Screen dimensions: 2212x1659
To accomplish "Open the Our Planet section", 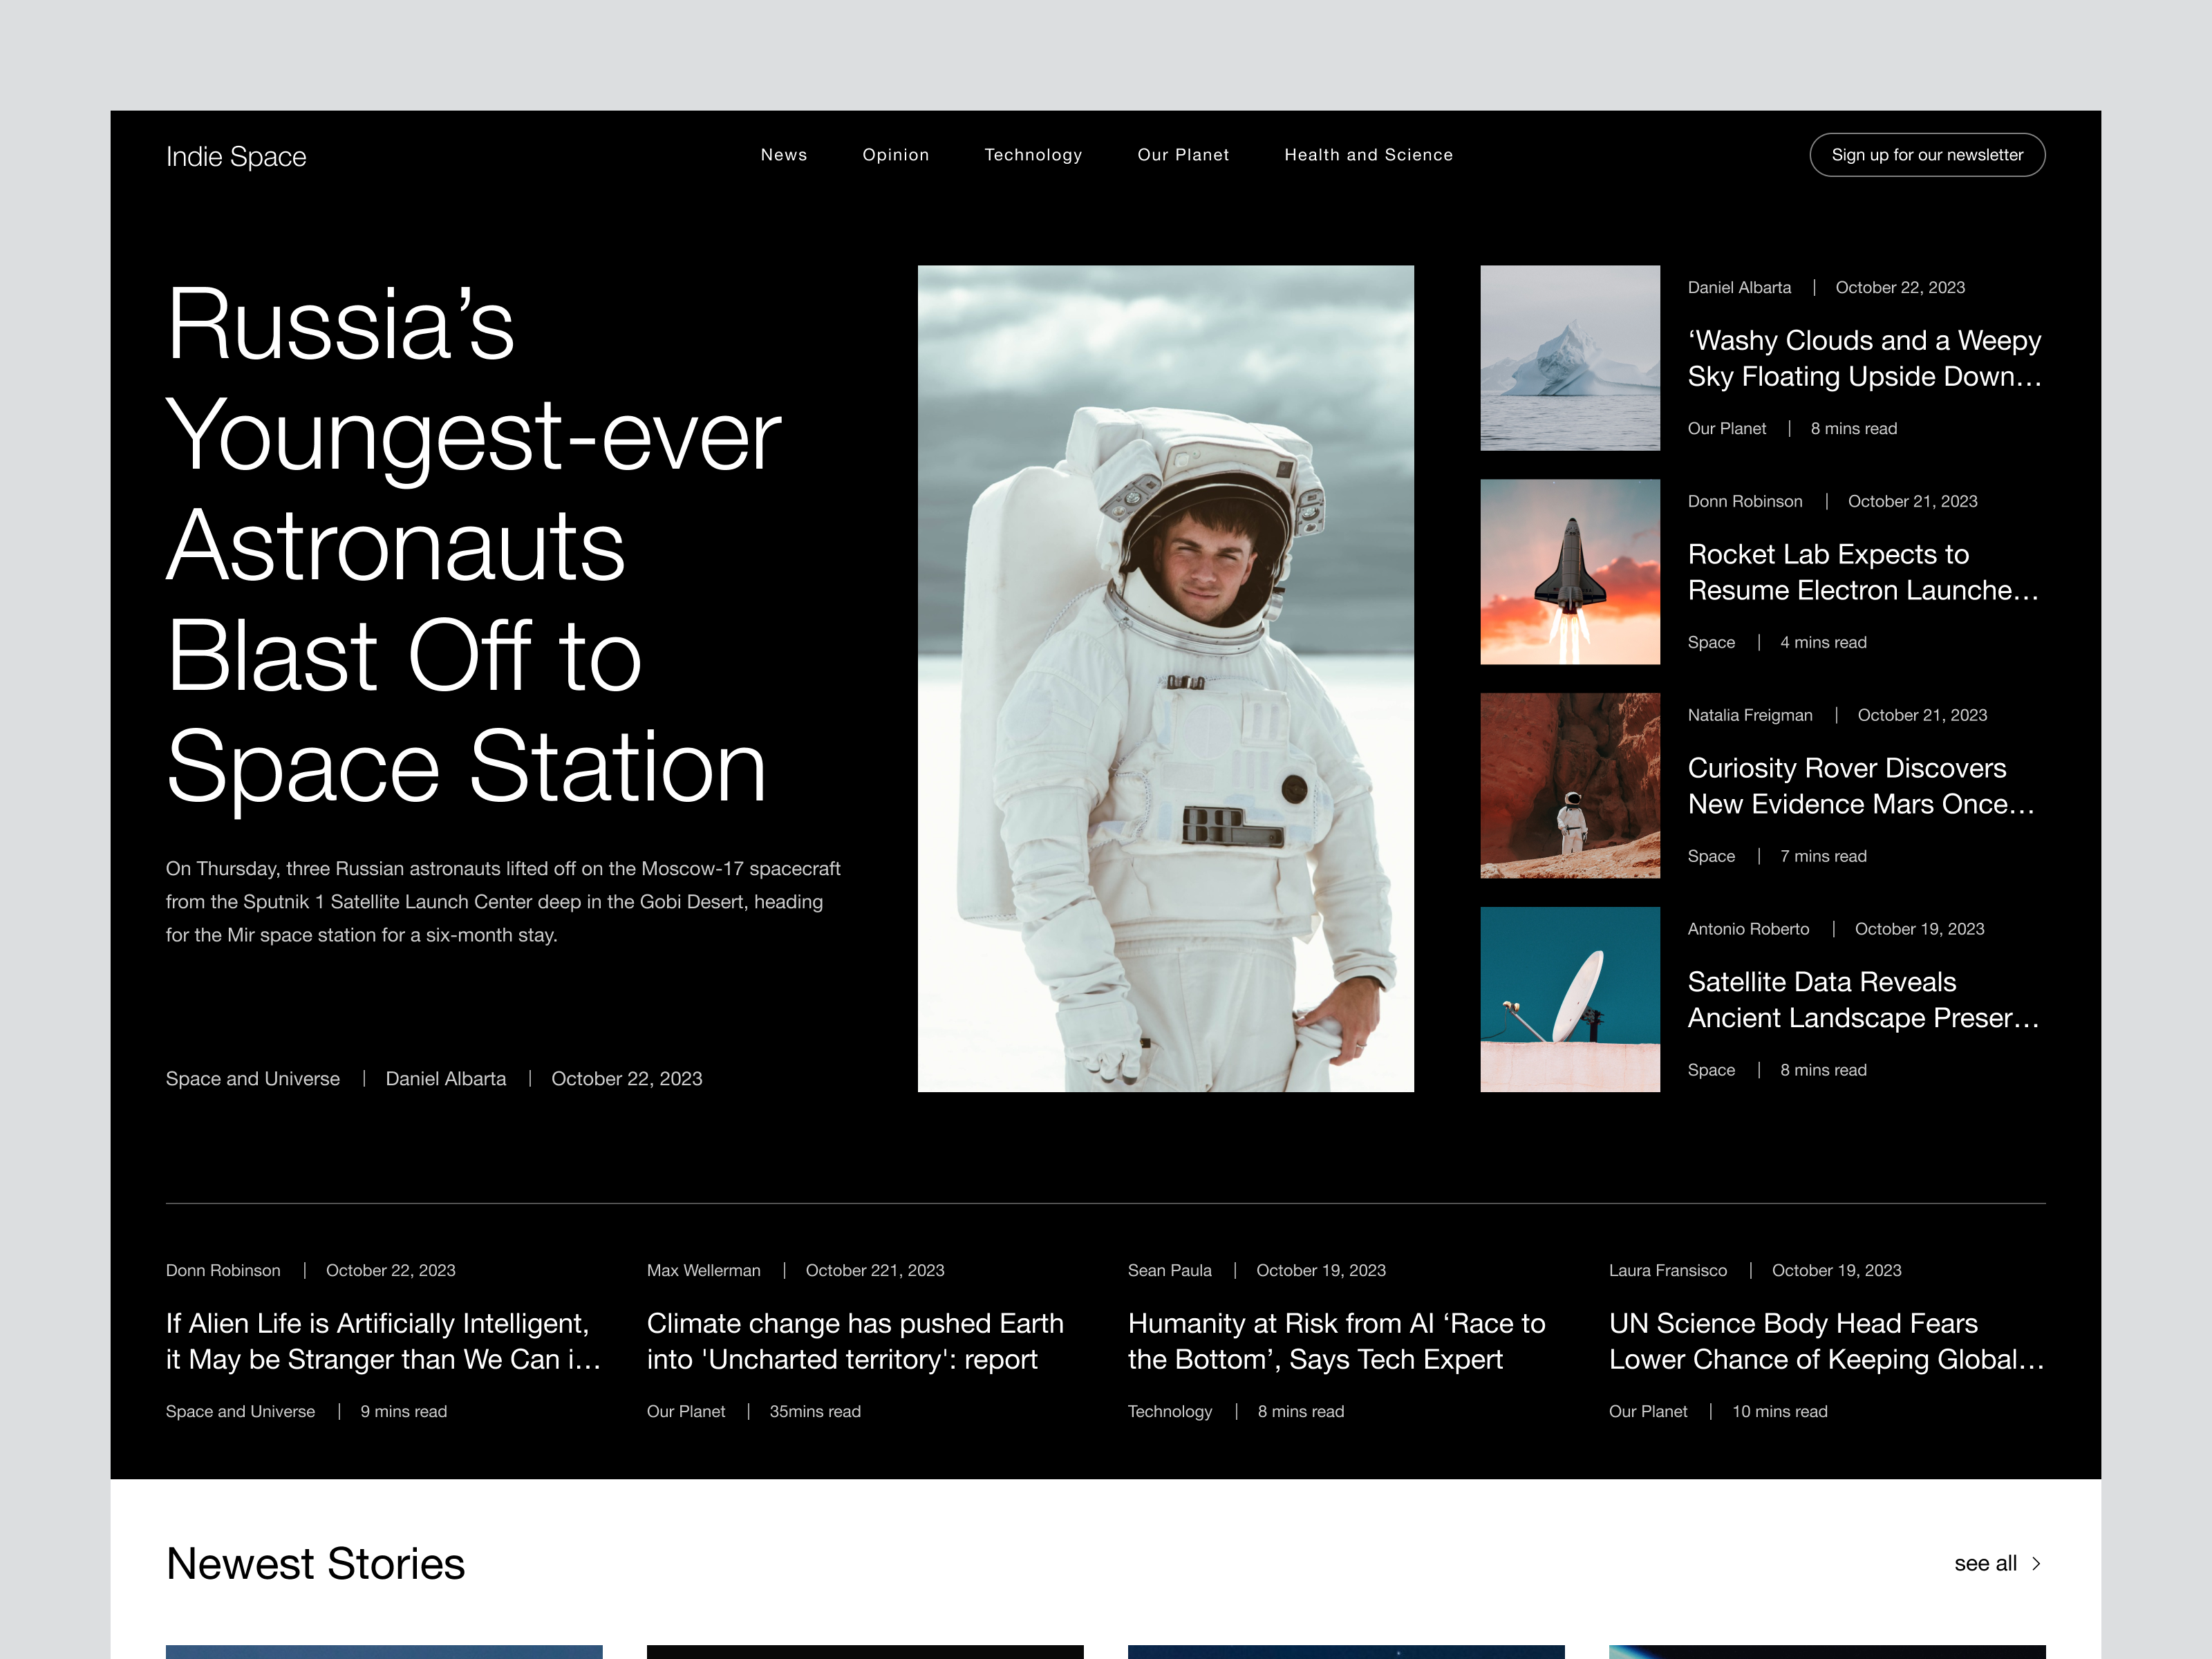I will (x=1183, y=155).
